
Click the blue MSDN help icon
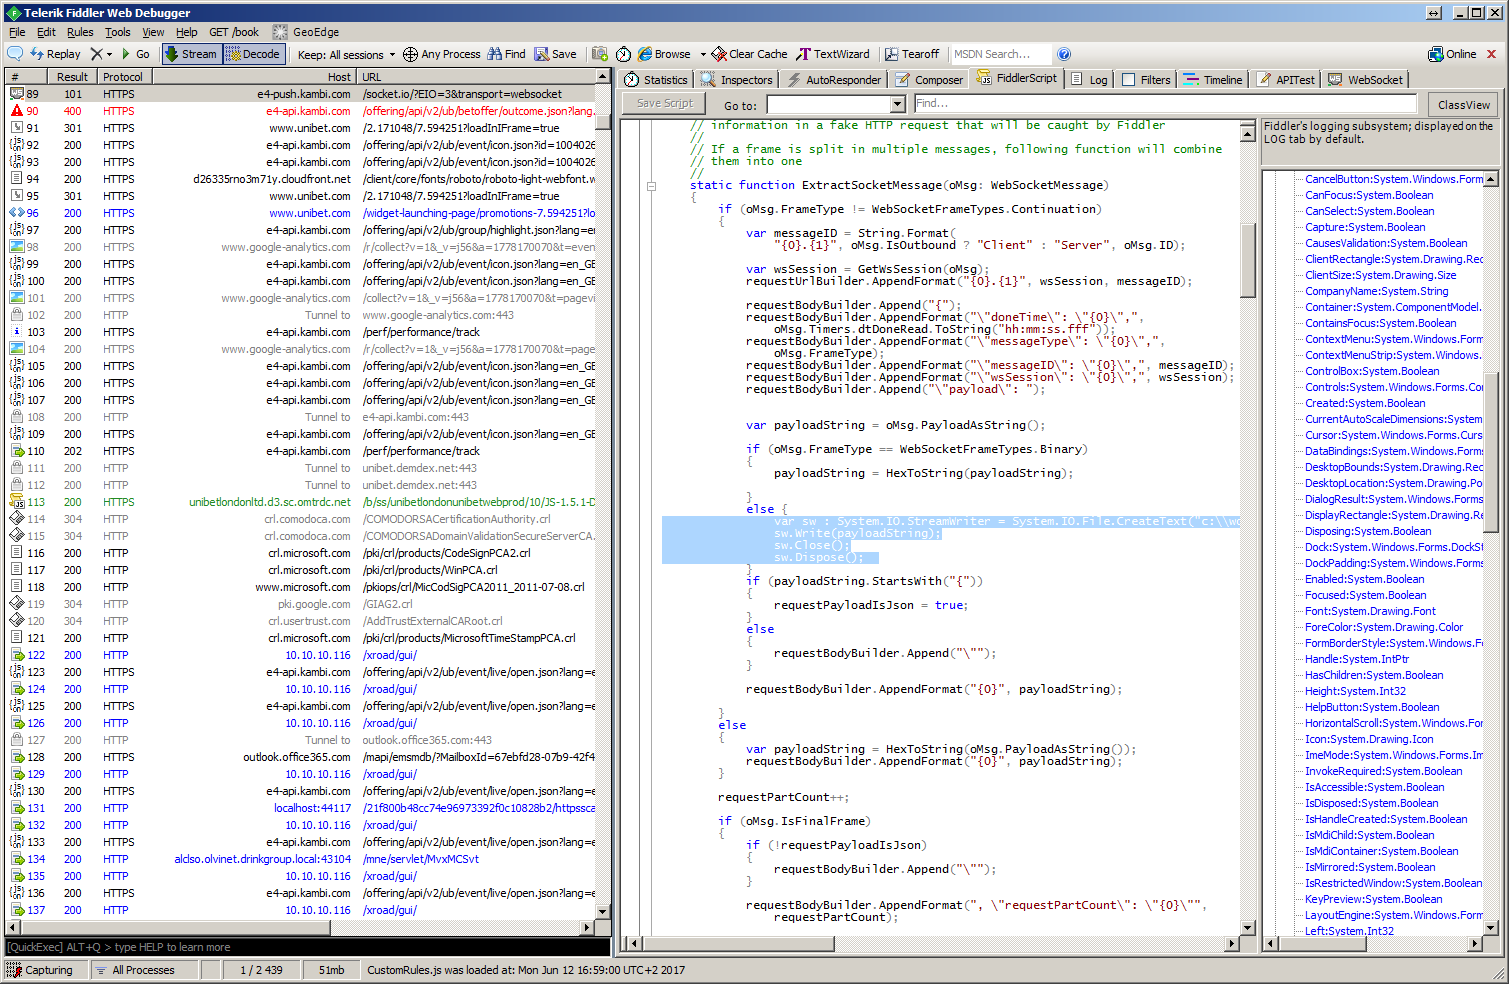click(x=1064, y=54)
